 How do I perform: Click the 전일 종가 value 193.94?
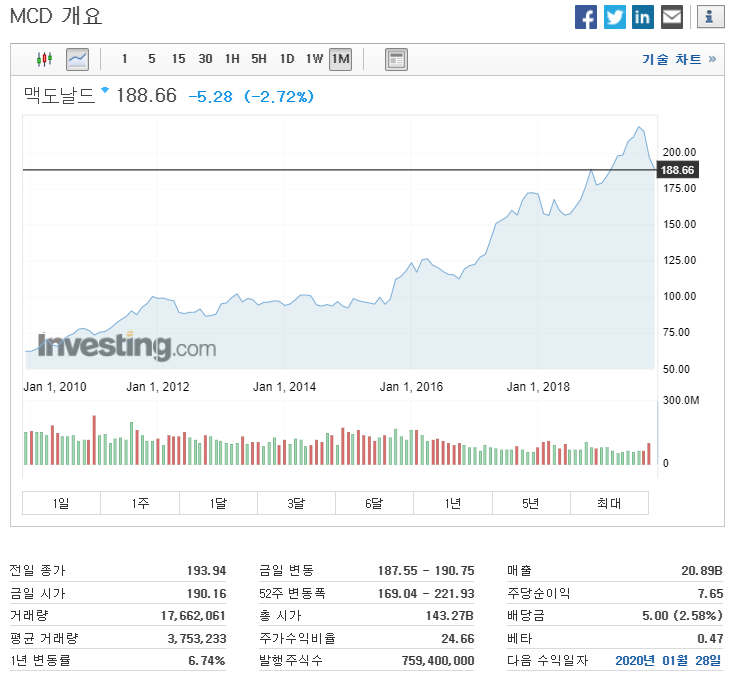coord(206,570)
